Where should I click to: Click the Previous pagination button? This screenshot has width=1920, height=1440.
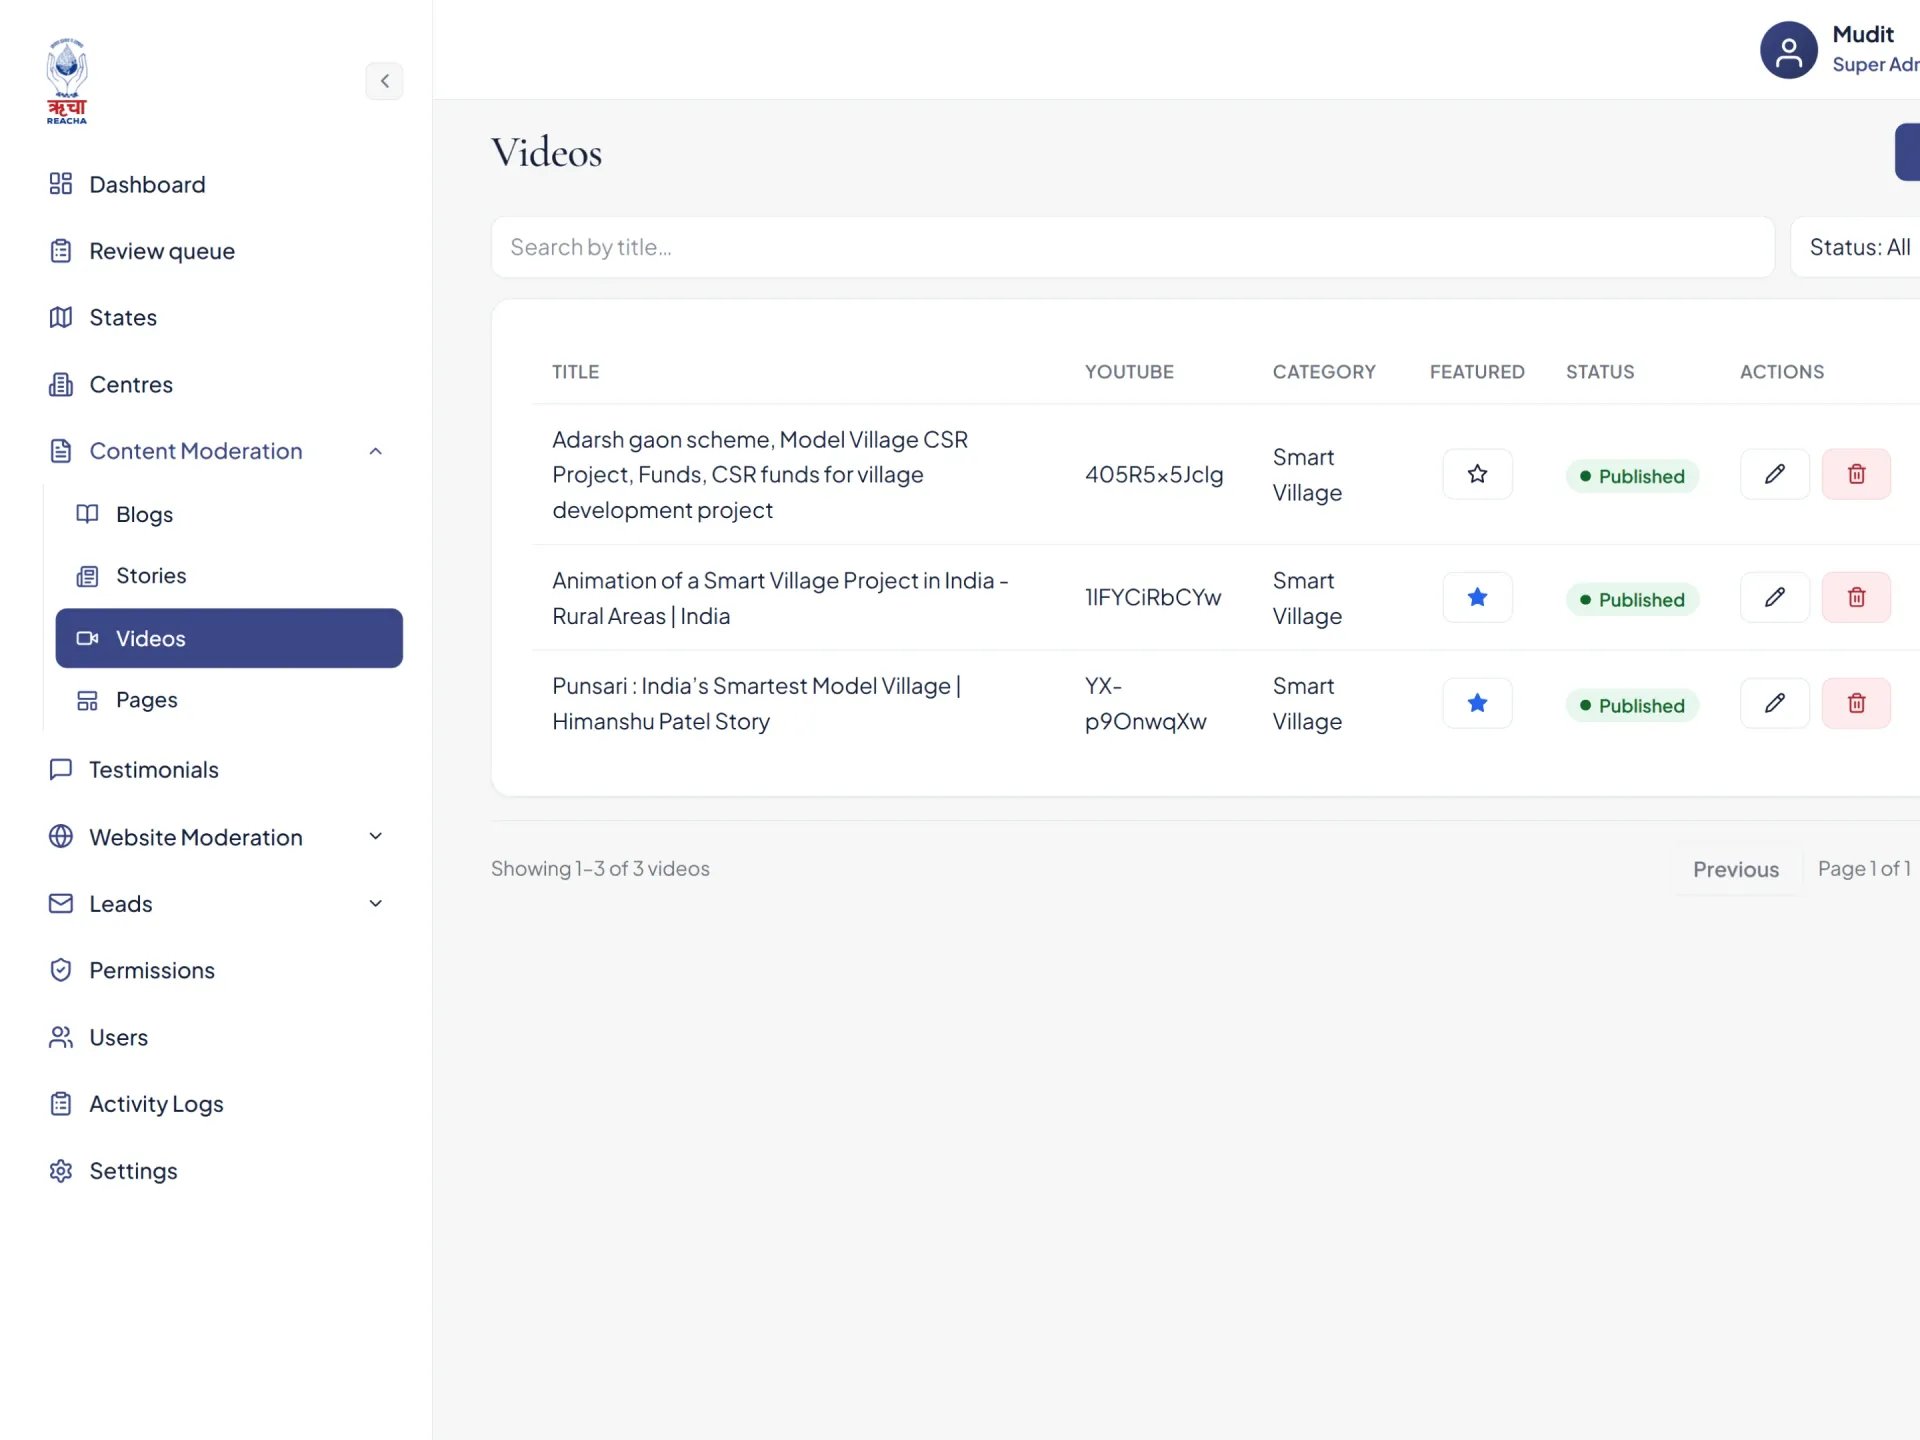[1736, 869]
